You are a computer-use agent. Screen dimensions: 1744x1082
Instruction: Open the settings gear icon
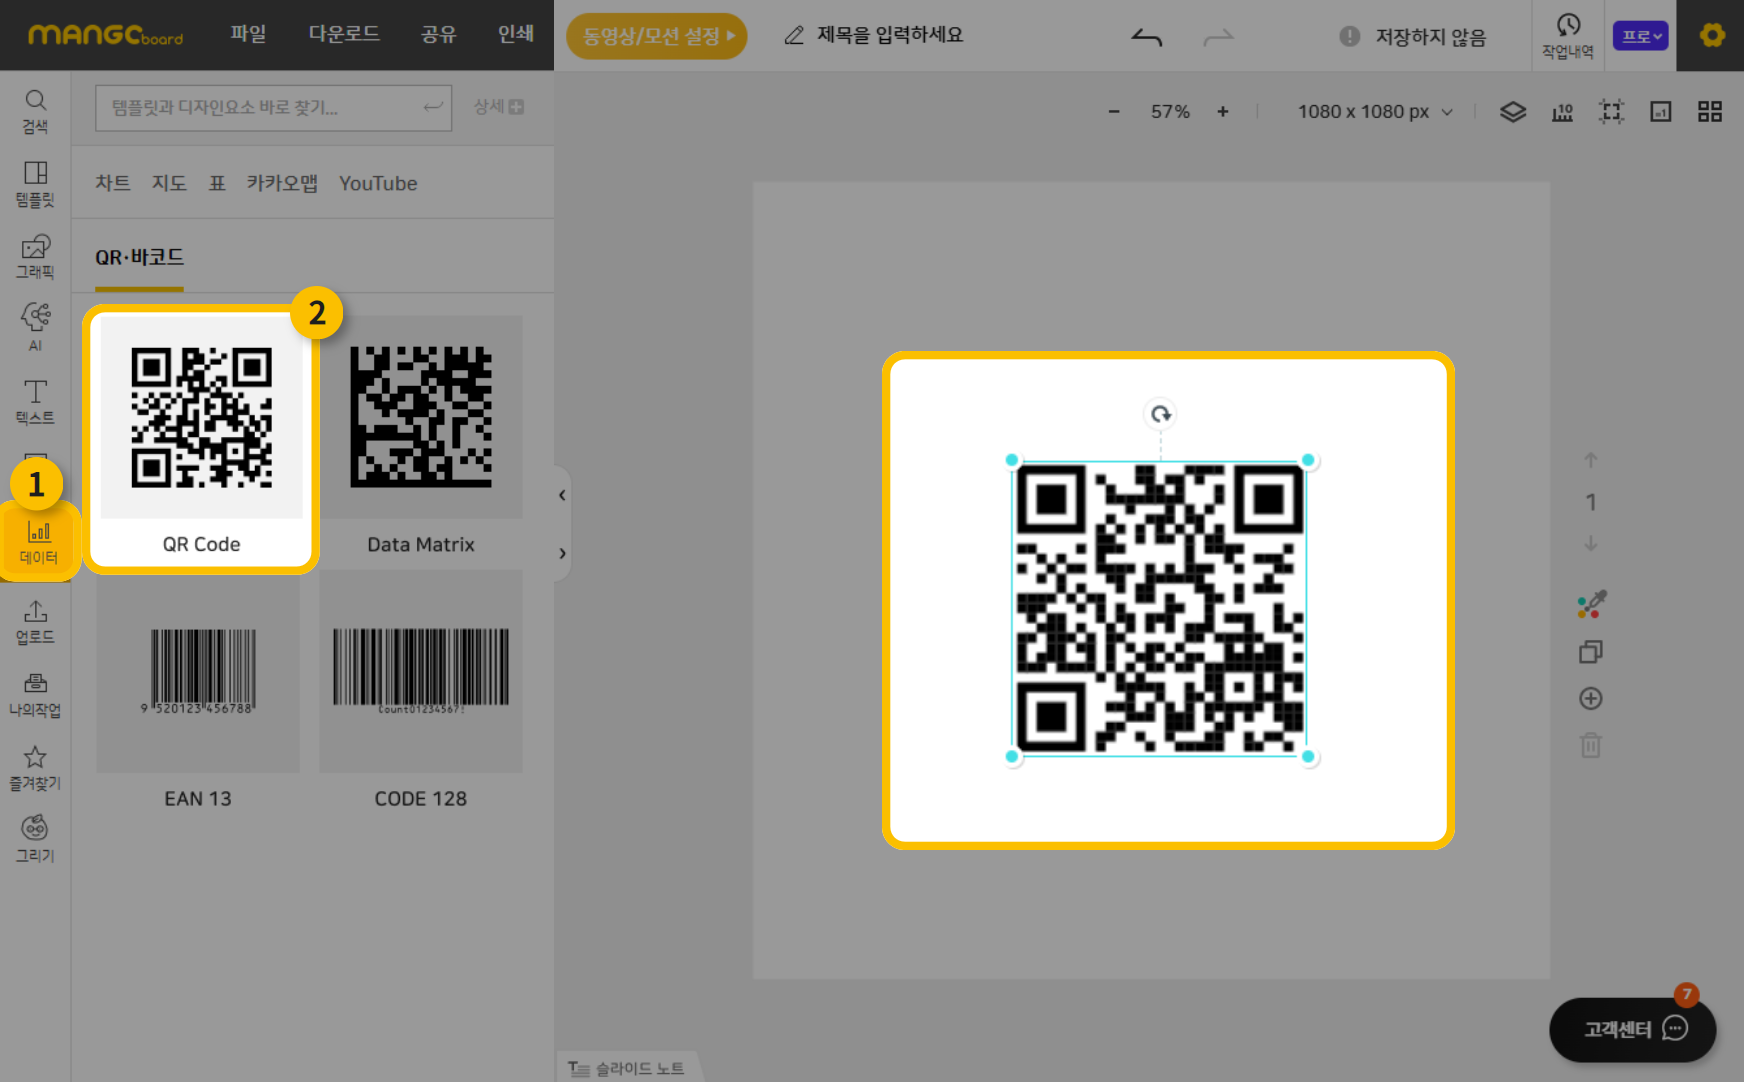pos(1712,35)
